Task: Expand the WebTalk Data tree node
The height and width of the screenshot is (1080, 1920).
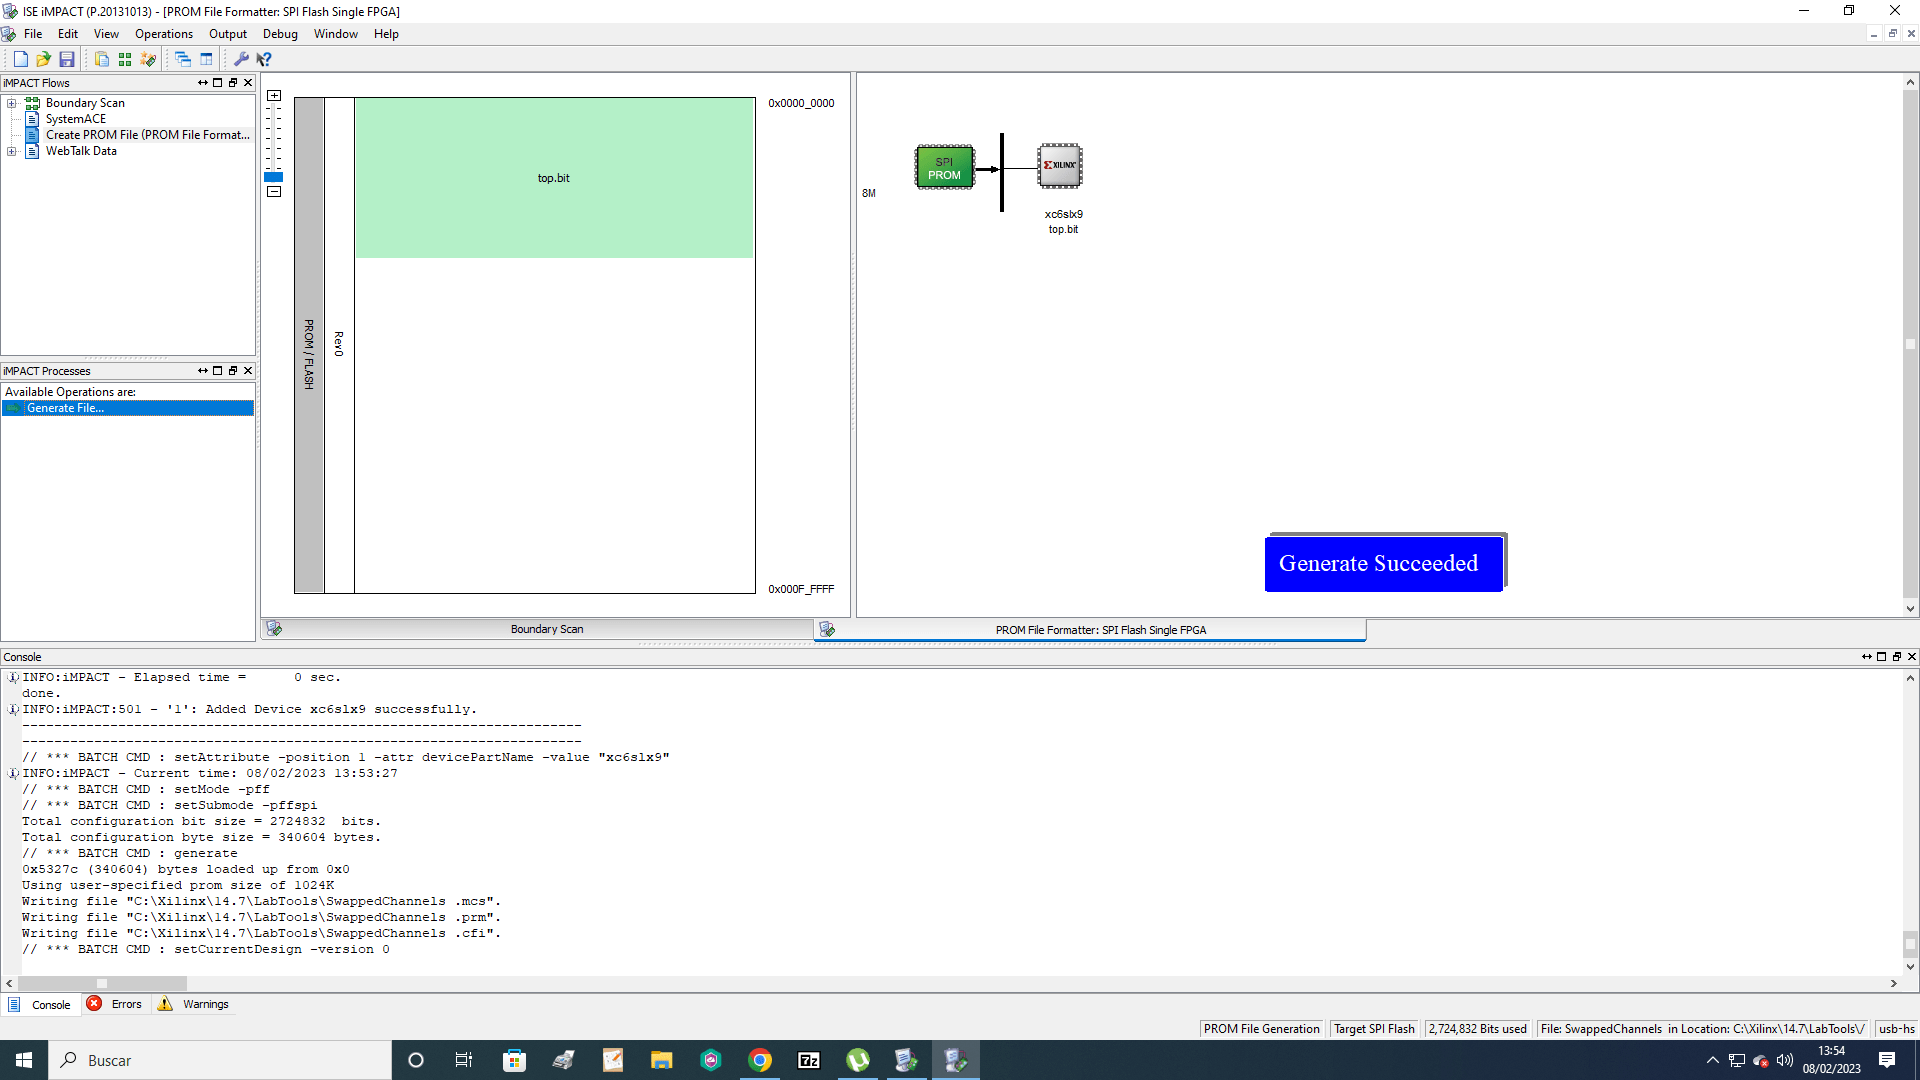Action: coord(12,151)
